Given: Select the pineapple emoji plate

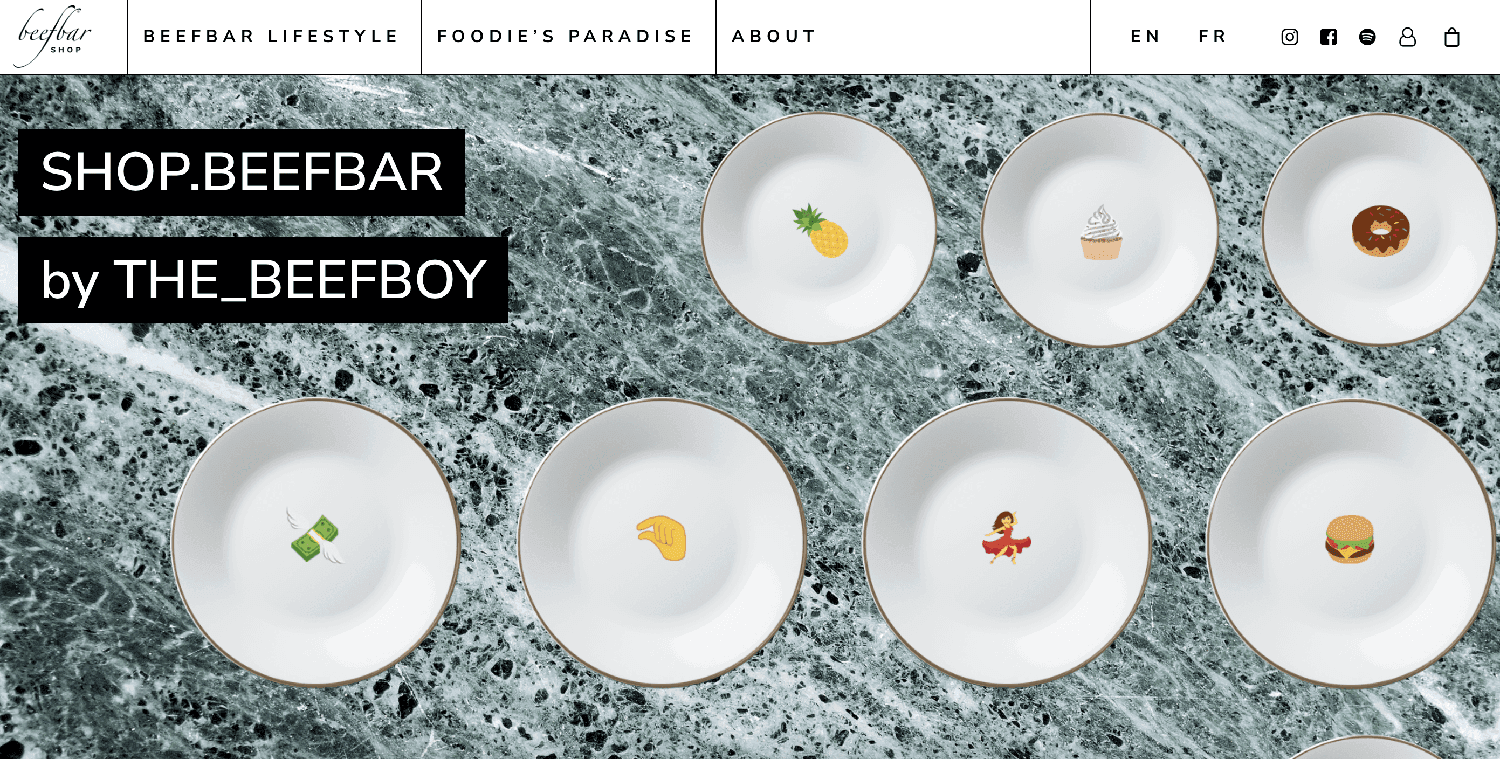Looking at the screenshot, I should coord(819,229).
